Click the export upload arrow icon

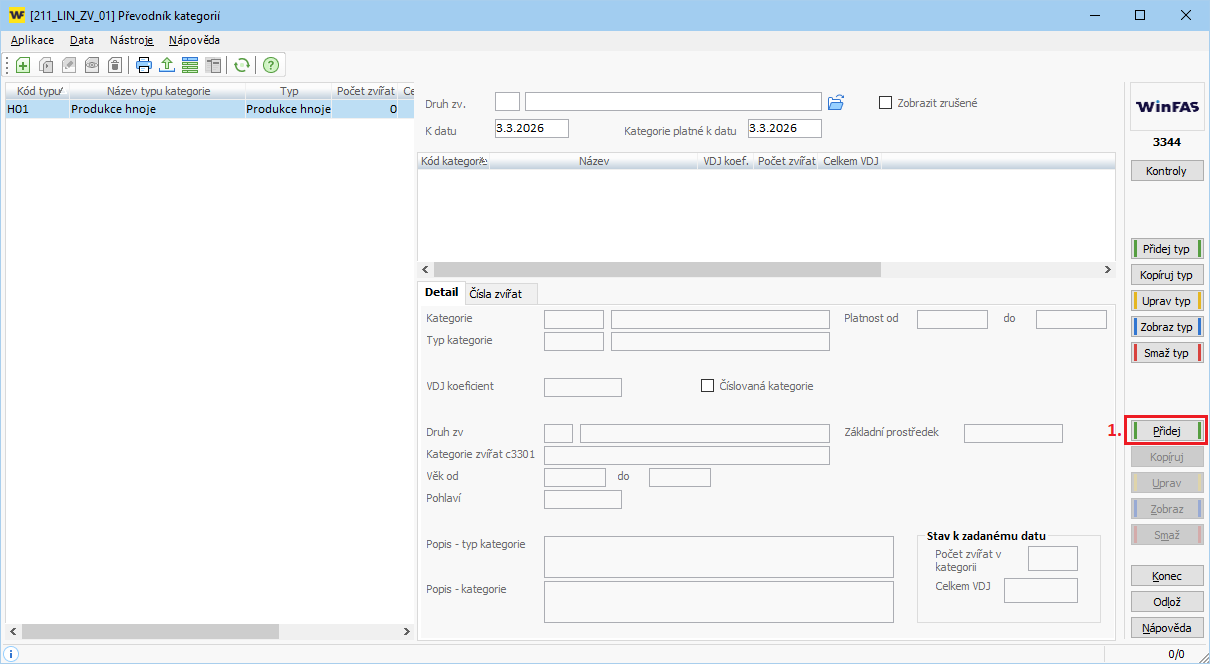click(167, 65)
